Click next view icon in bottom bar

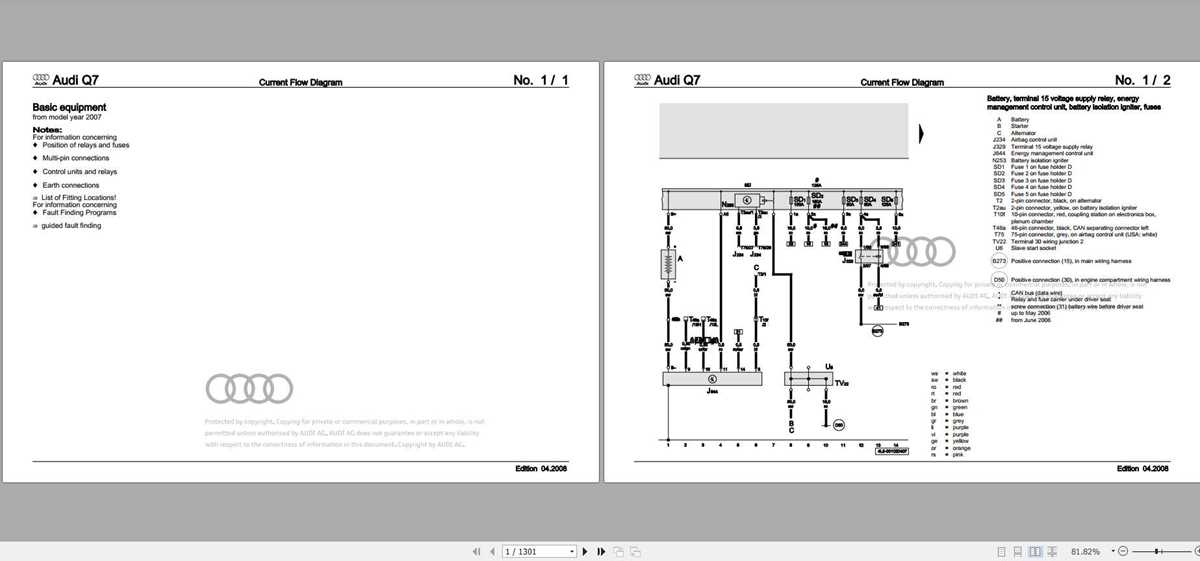(633, 551)
